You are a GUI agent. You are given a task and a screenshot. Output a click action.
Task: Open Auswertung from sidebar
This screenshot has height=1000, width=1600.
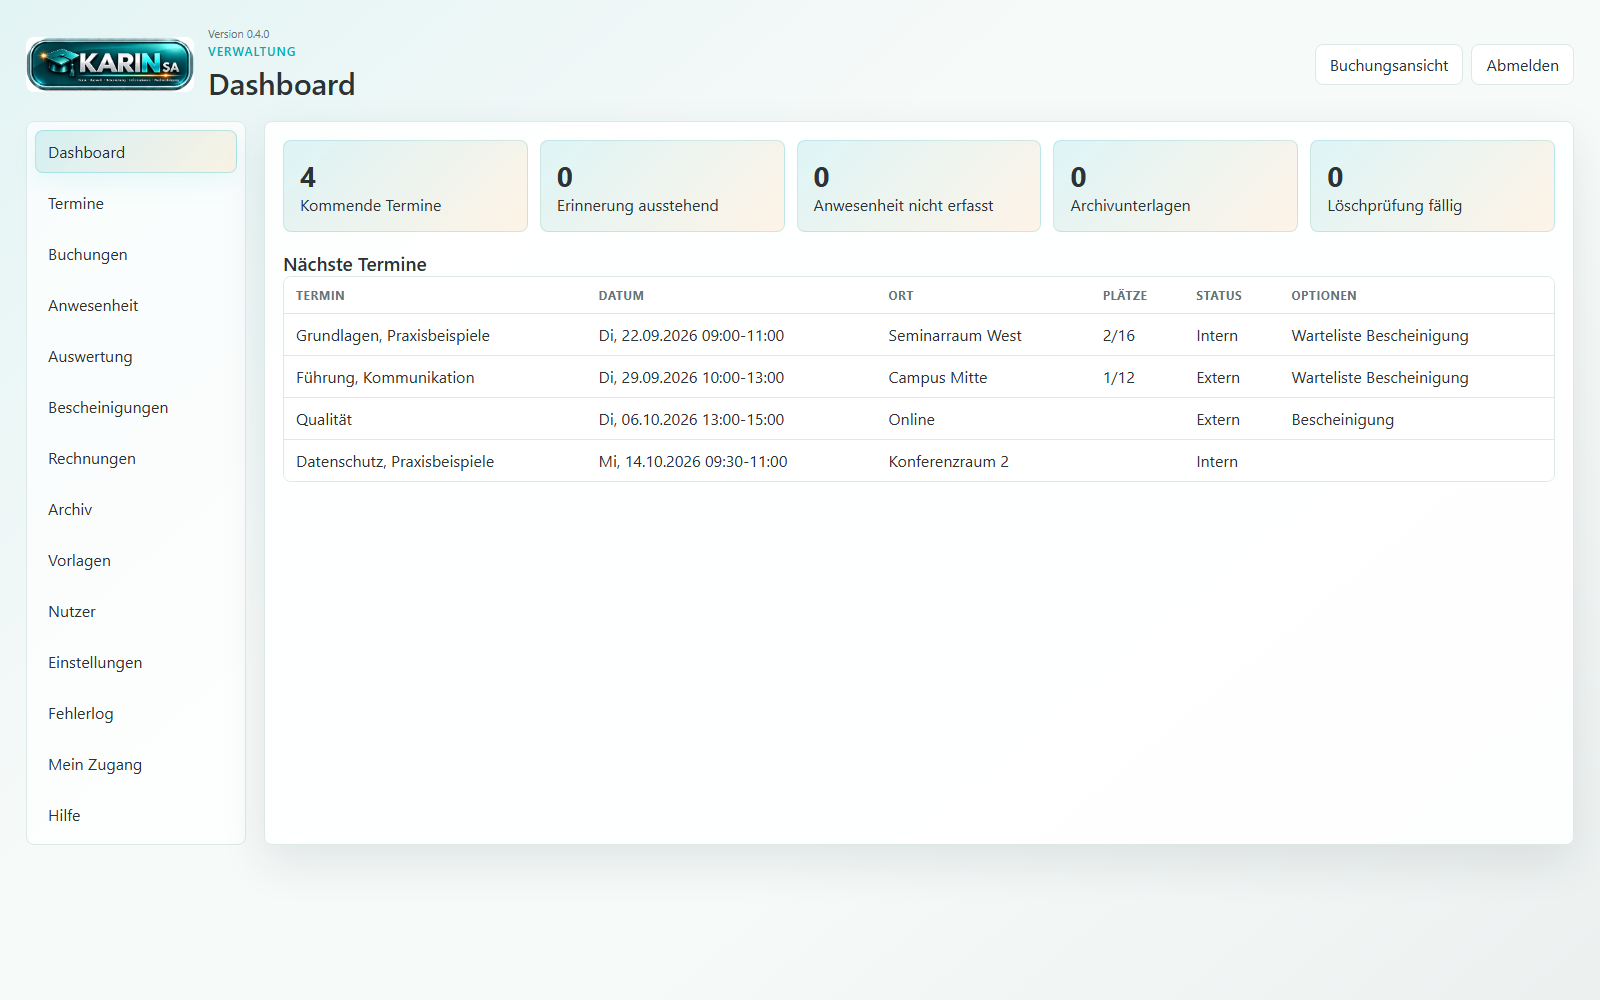136,356
